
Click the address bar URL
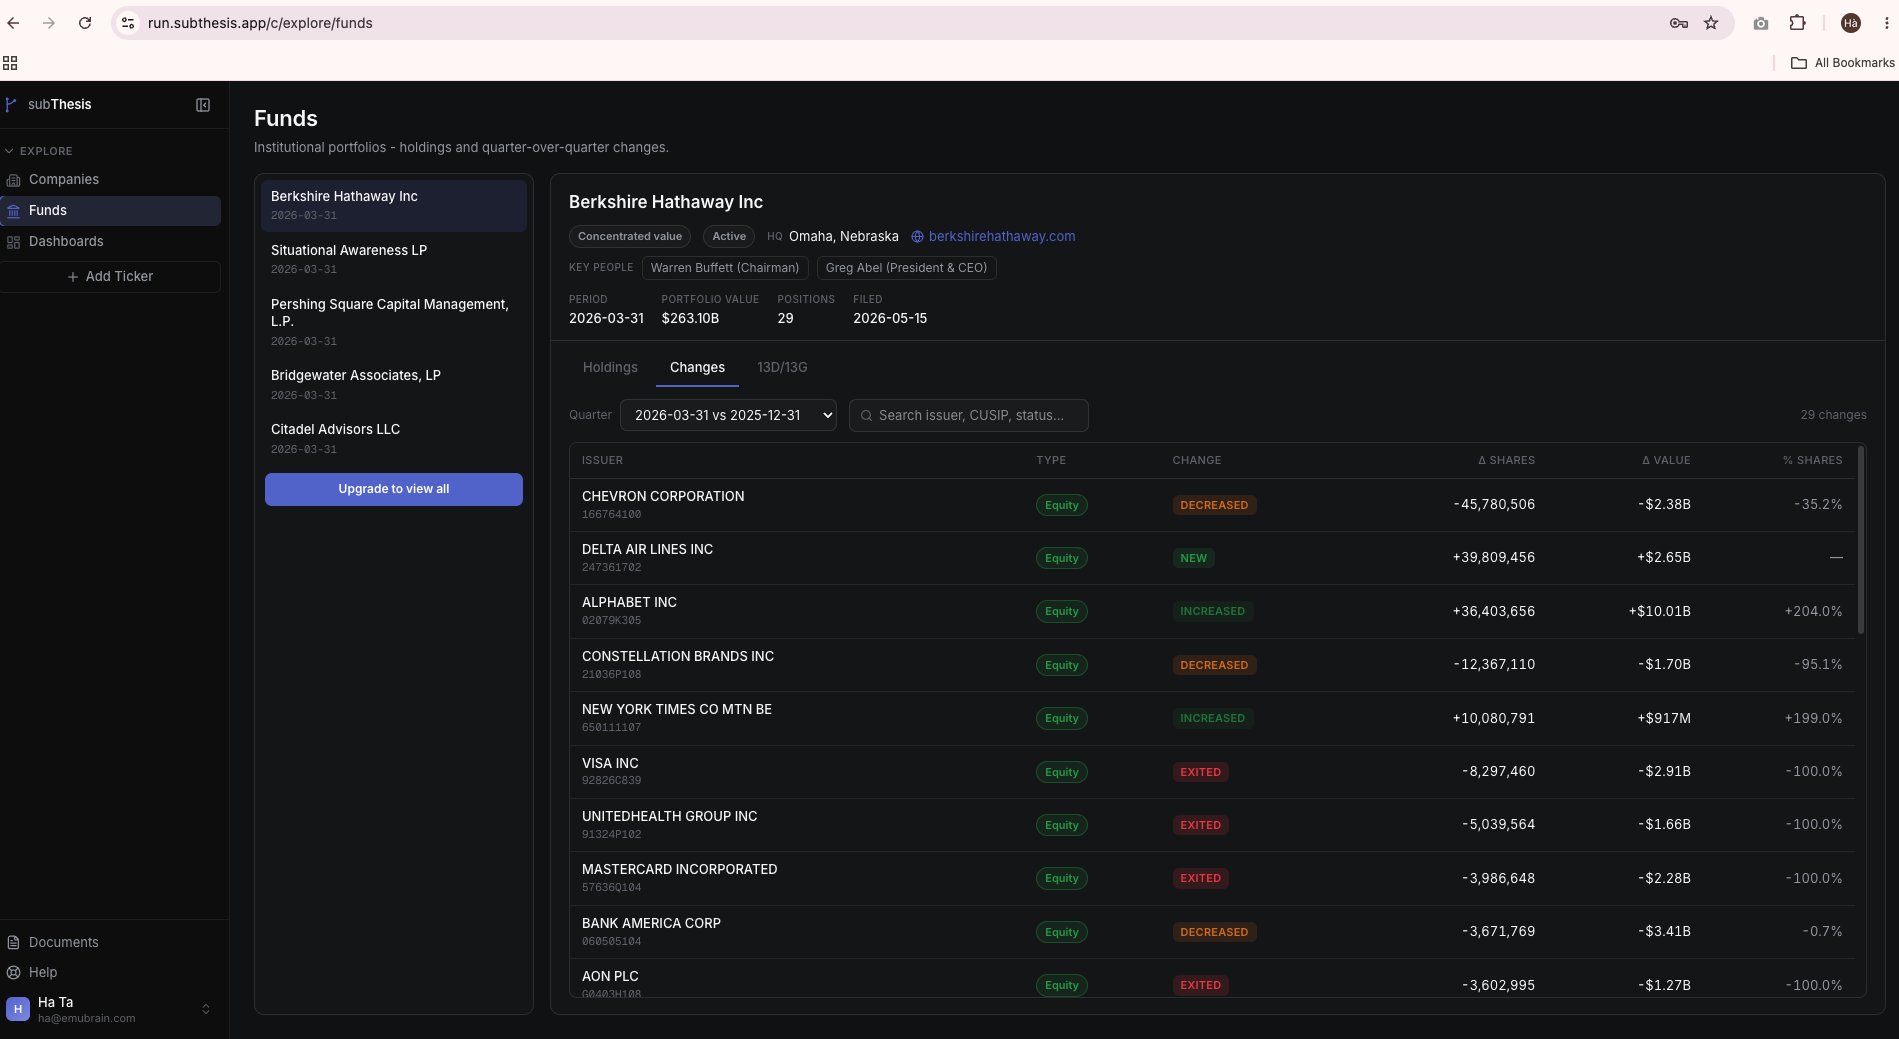pos(260,23)
